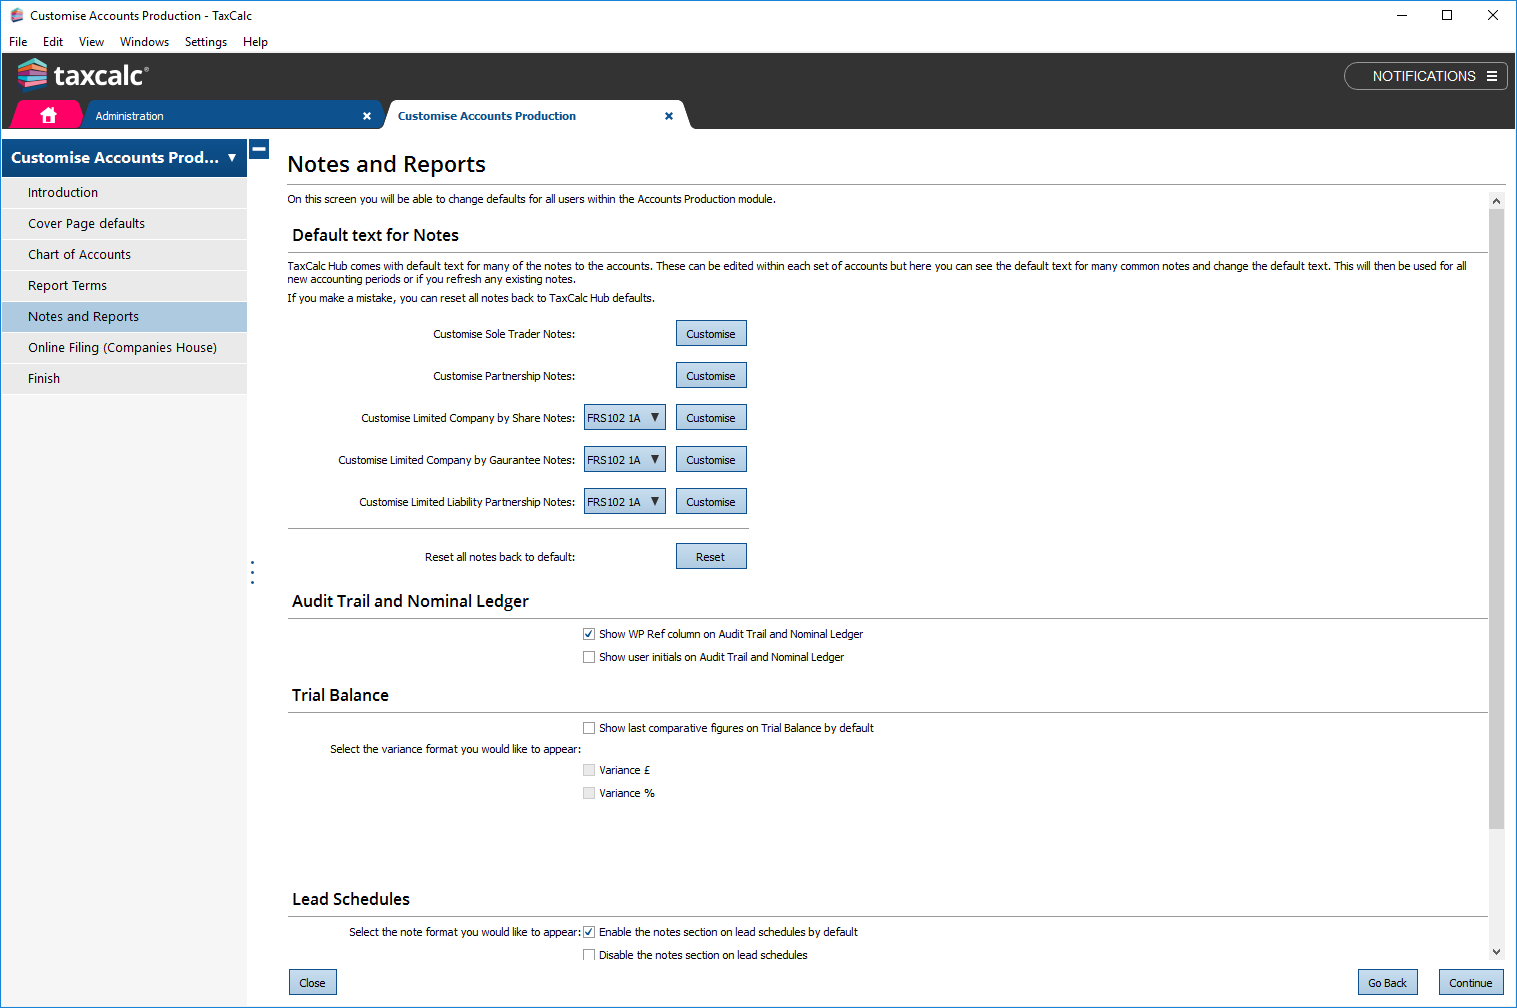Open the Windows menu
Screen dimensions: 1517x1008
click(144, 42)
